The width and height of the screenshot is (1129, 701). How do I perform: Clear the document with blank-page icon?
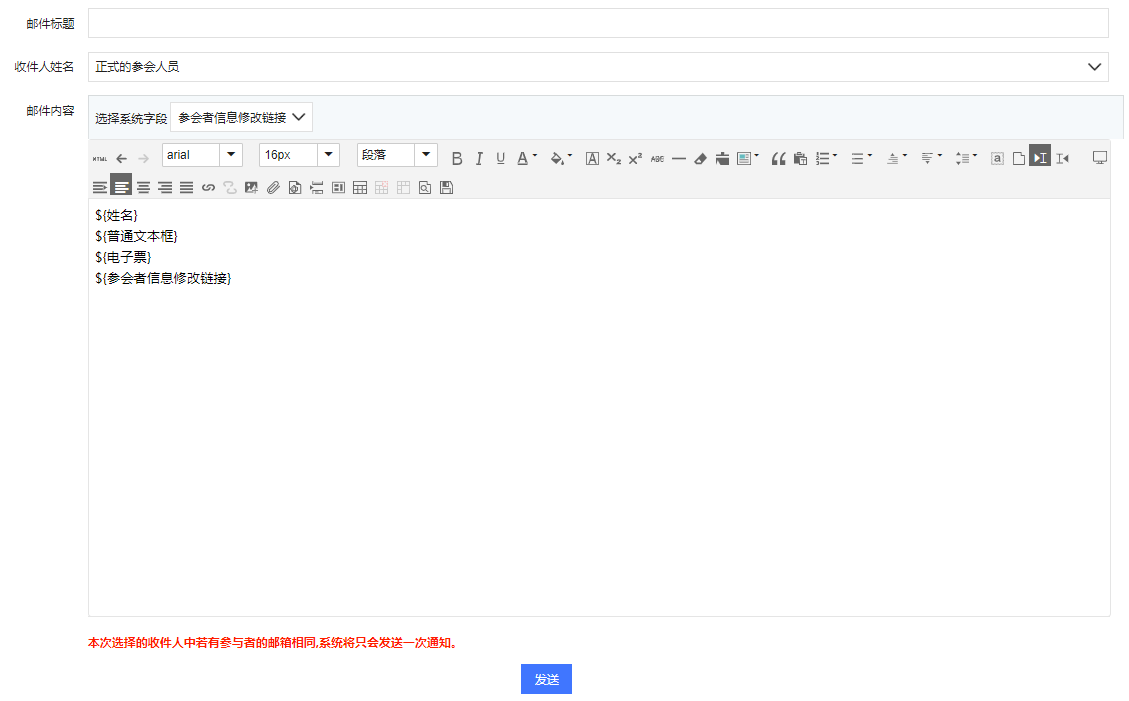[1019, 158]
